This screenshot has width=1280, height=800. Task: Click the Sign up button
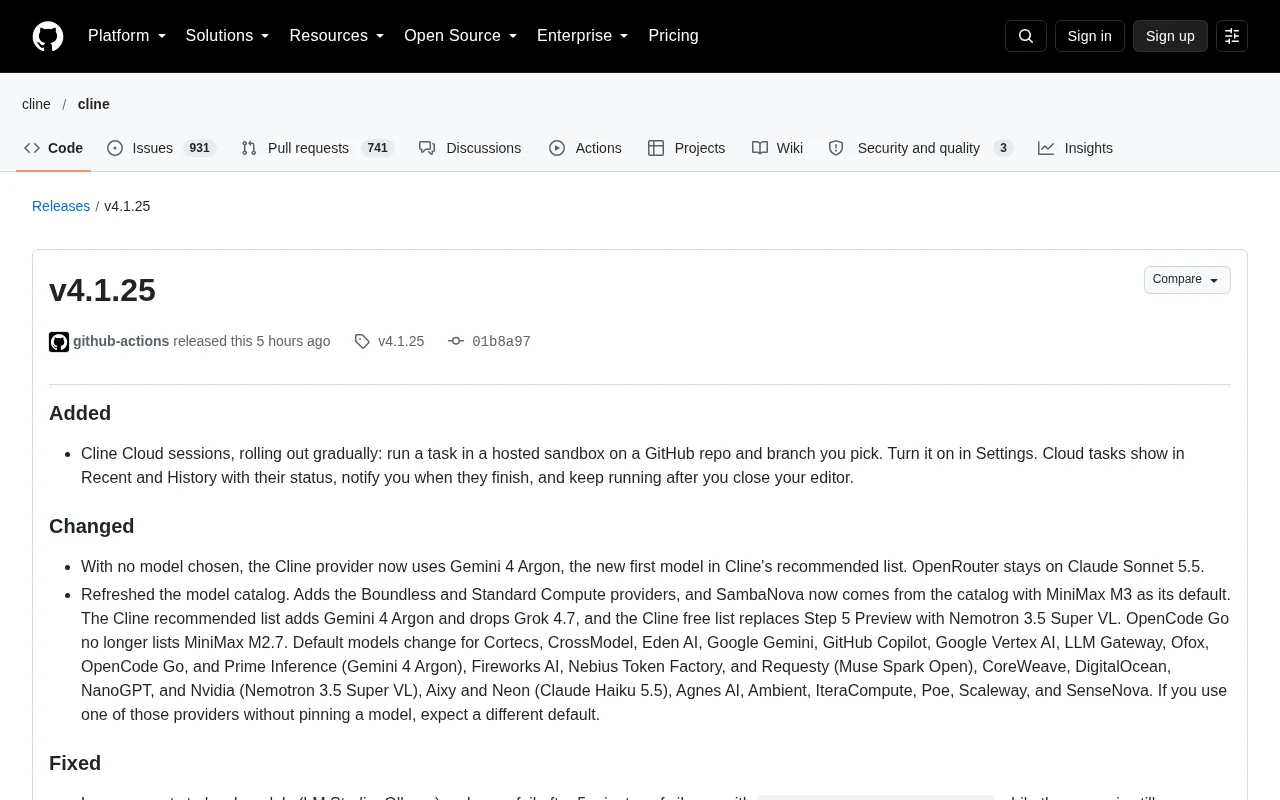[x=1170, y=36]
